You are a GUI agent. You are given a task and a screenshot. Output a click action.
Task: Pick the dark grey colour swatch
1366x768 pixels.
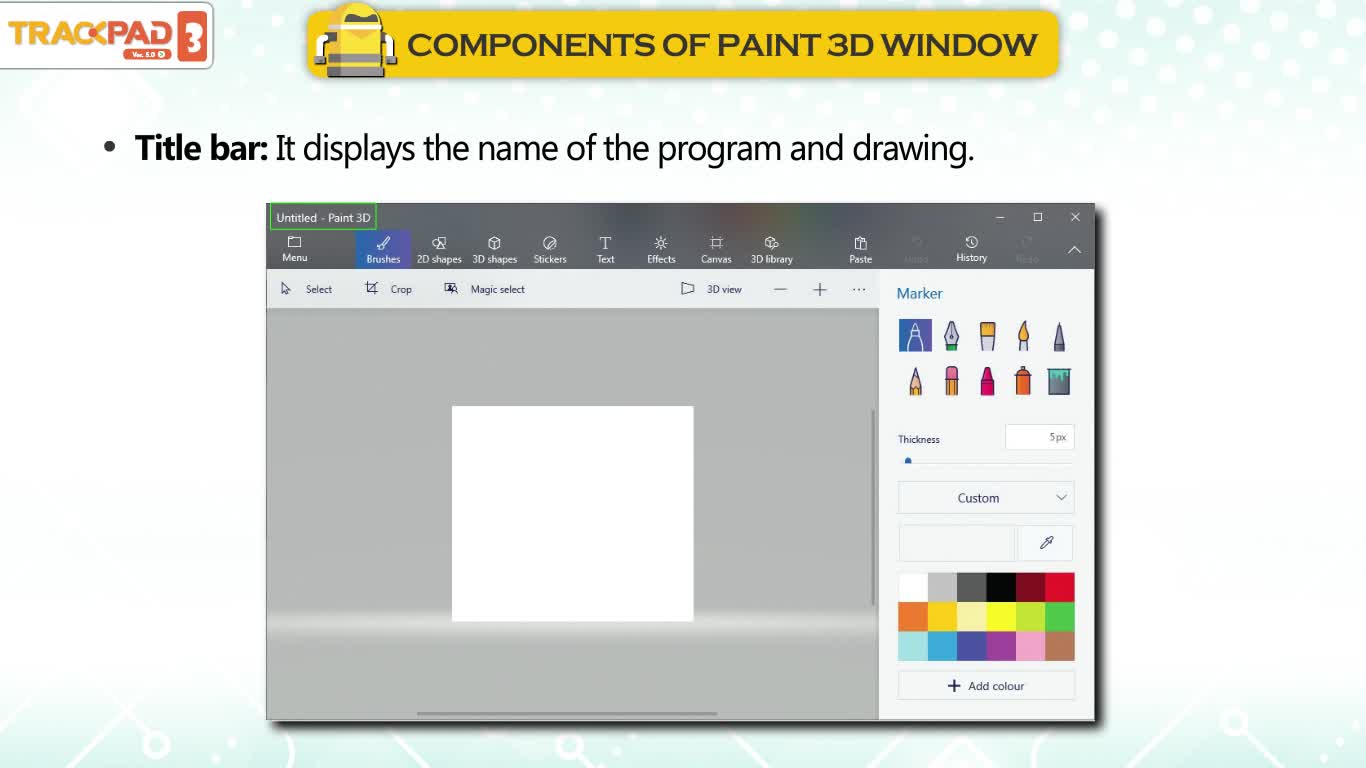tap(972, 587)
